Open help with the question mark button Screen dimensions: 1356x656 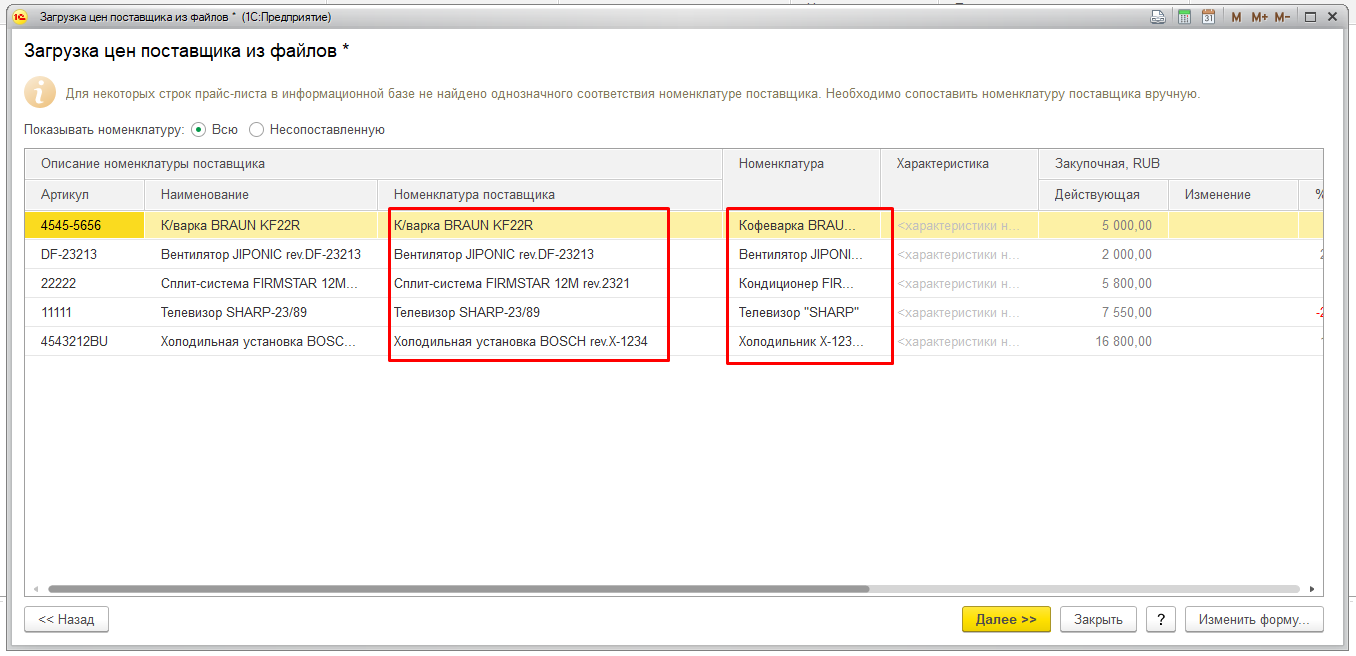click(1160, 619)
